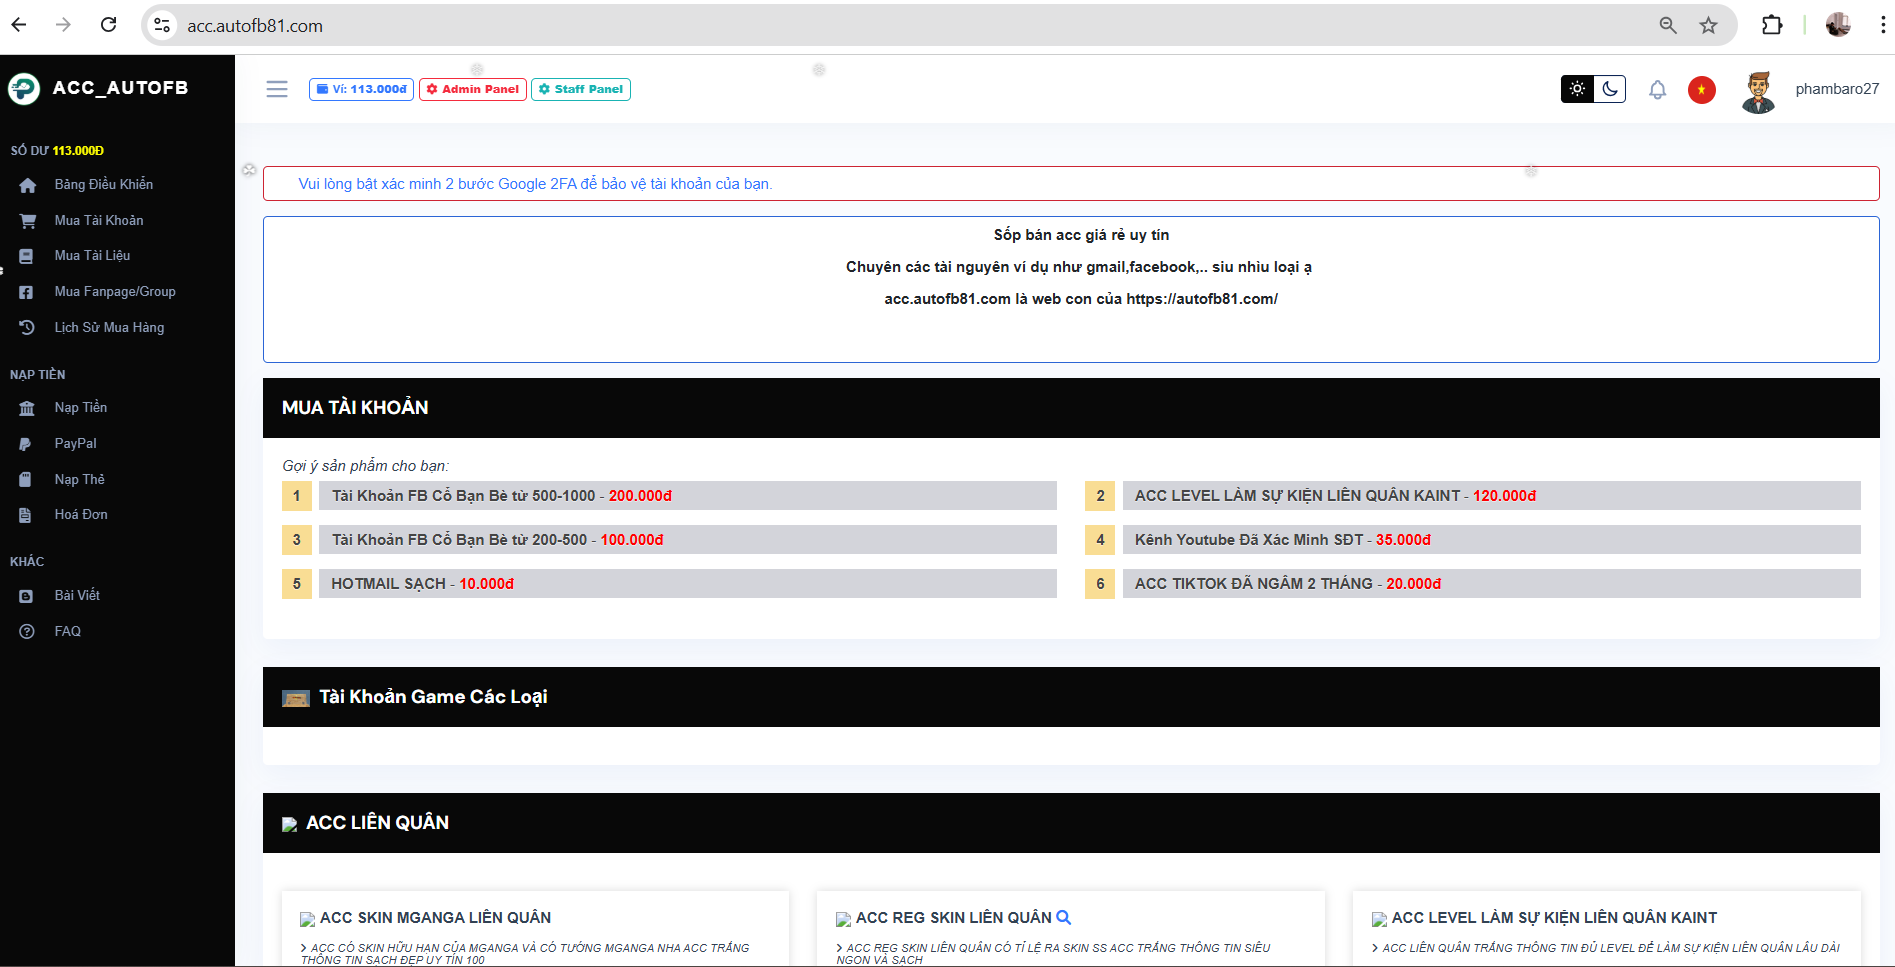This screenshot has width=1895, height=967.
Task: Click the question mark icon beside FAQ
Action: pyautogui.click(x=27, y=632)
